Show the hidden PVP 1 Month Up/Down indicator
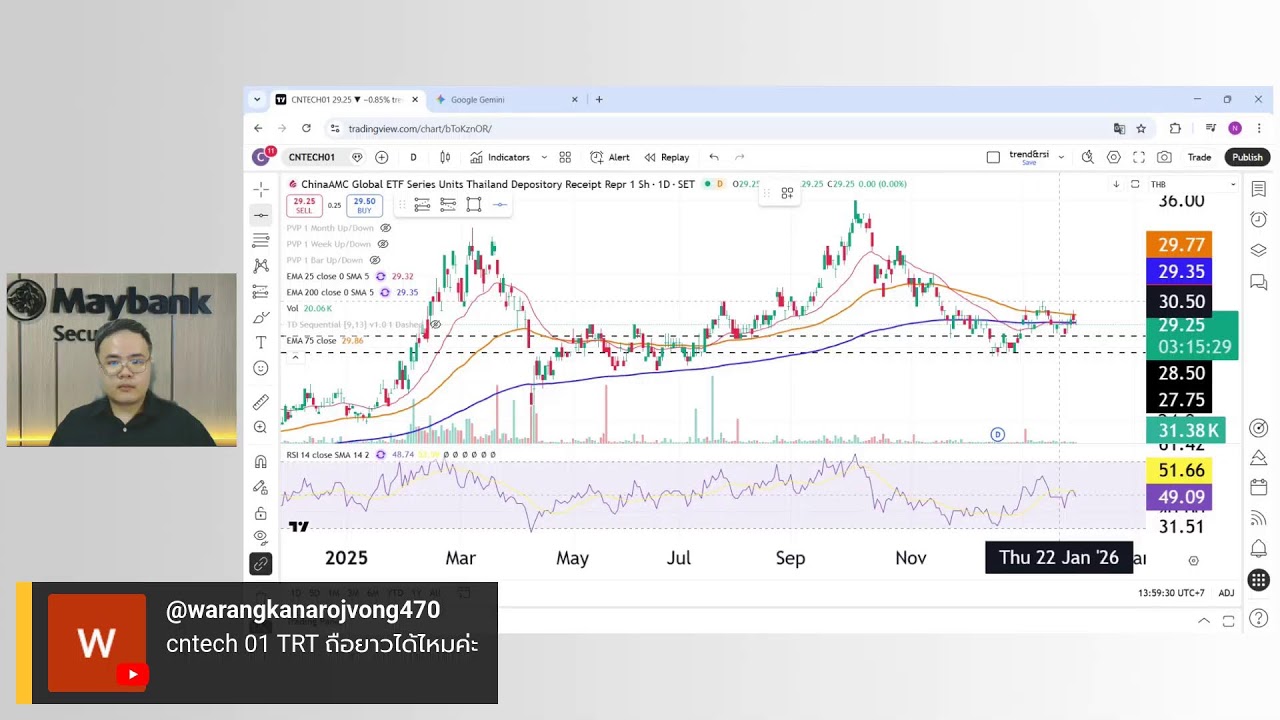 pyautogui.click(x=385, y=228)
